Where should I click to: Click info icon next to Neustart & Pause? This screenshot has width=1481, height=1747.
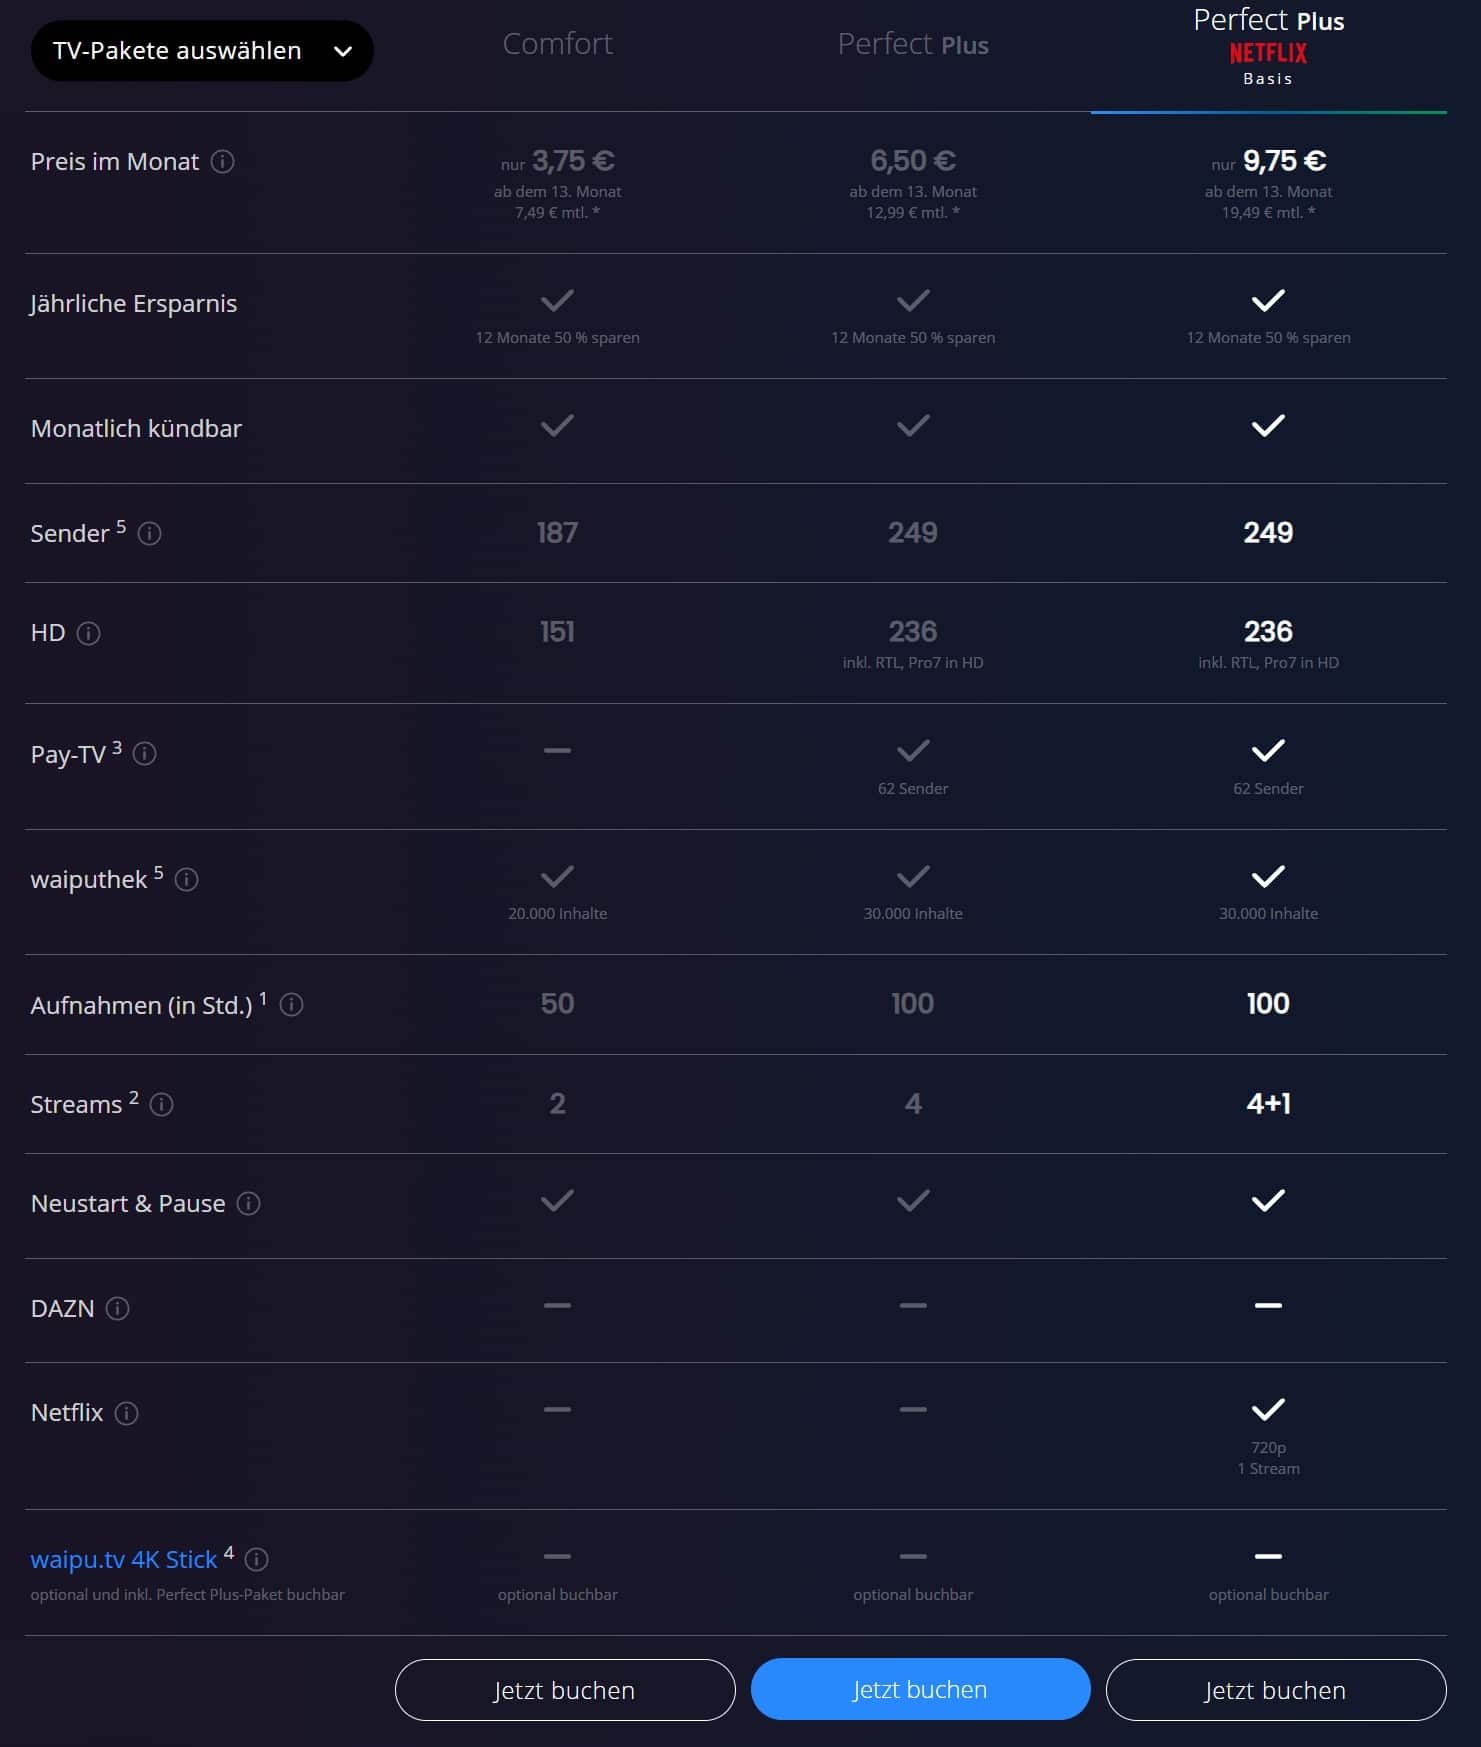pyautogui.click(x=248, y=1203)
